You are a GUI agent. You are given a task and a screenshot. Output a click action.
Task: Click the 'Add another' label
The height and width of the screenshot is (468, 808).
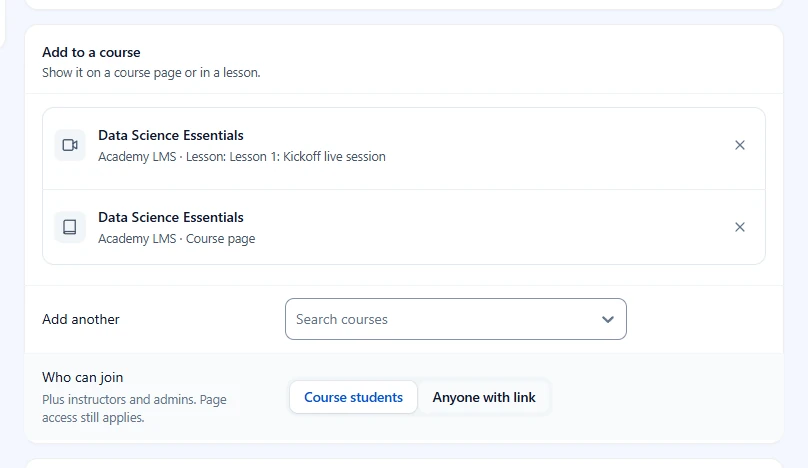(81, 319)
